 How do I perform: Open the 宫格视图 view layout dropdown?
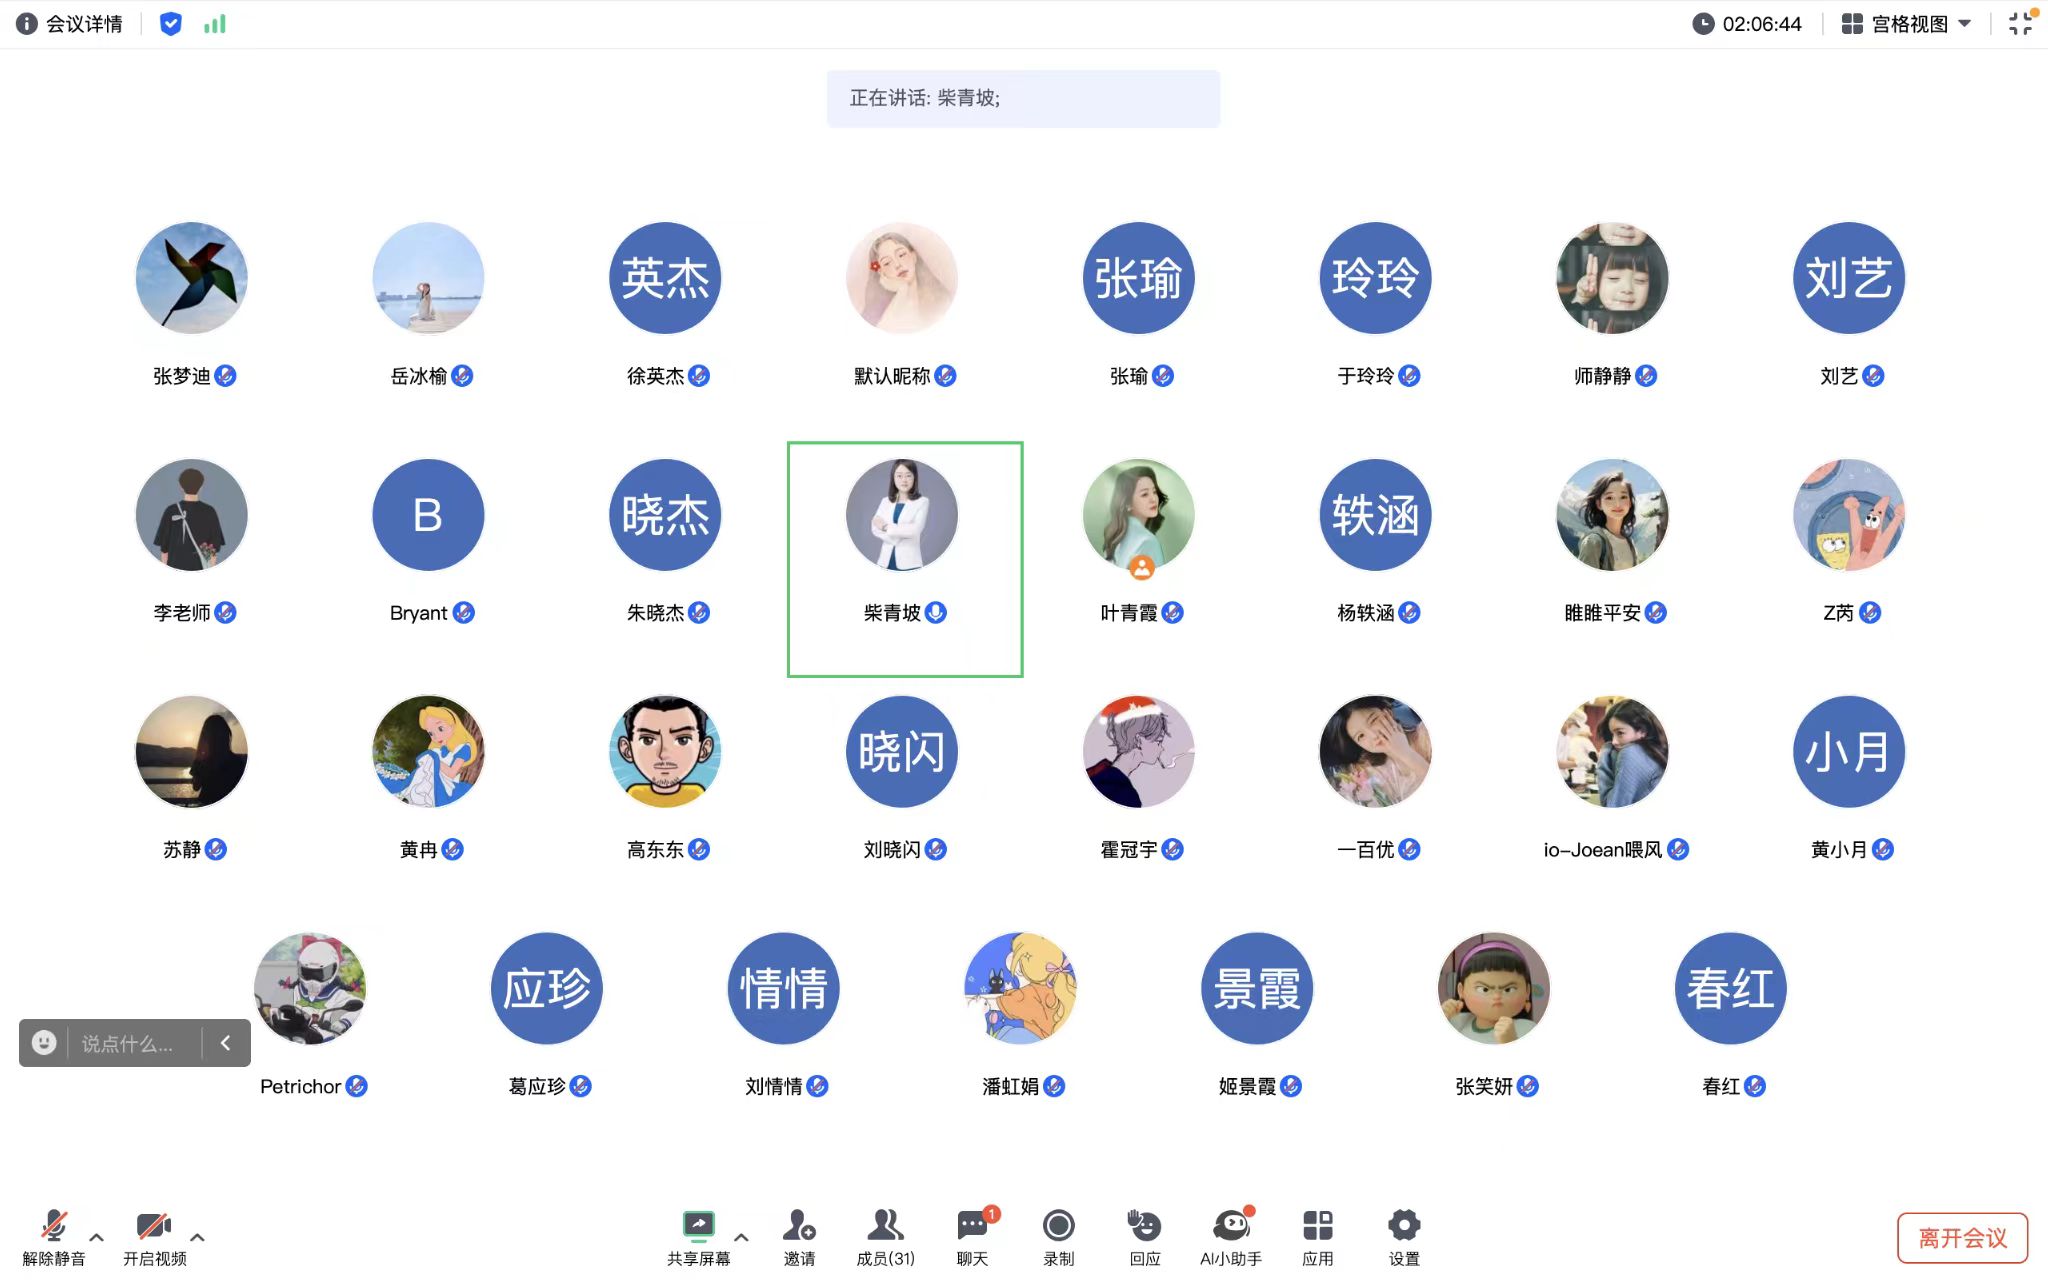[x=1907, y=24]
